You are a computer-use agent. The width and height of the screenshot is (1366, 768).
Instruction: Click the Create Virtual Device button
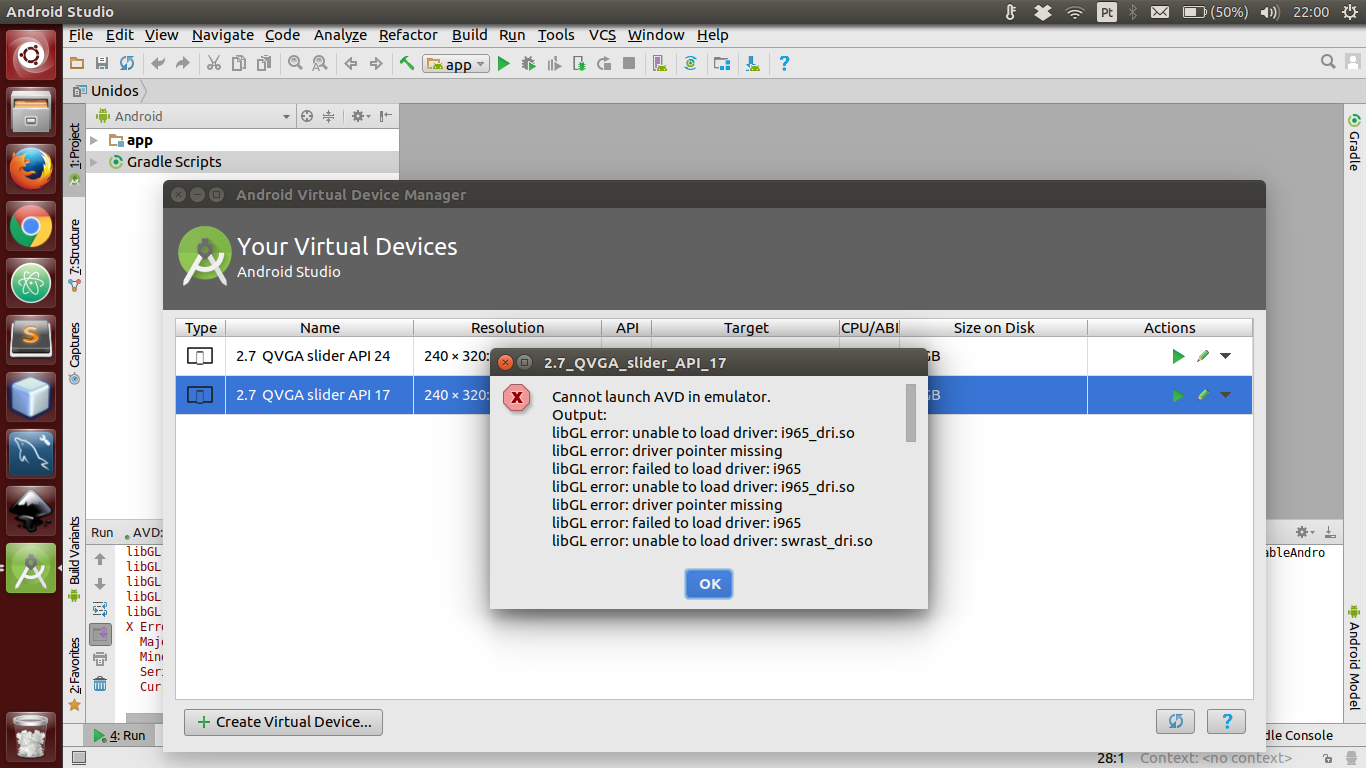(283, 721)
